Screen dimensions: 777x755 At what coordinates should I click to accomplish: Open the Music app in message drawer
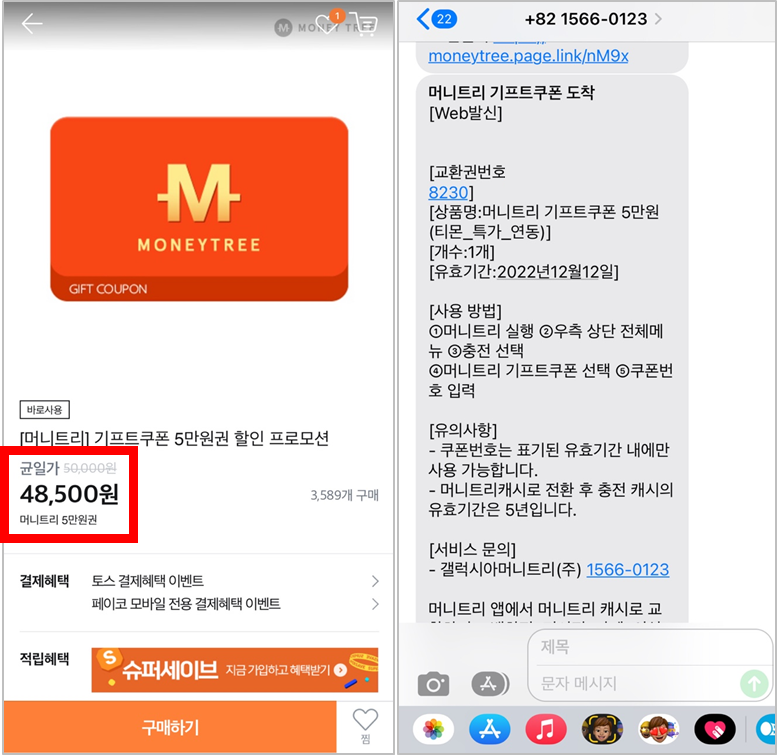pyautogui.click(x=546, y=729)
